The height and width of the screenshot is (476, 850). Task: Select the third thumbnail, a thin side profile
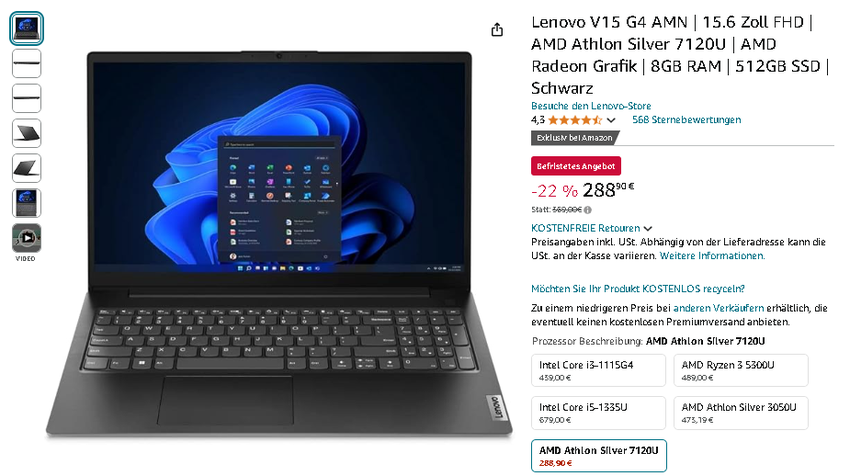[x=27, y=98]
